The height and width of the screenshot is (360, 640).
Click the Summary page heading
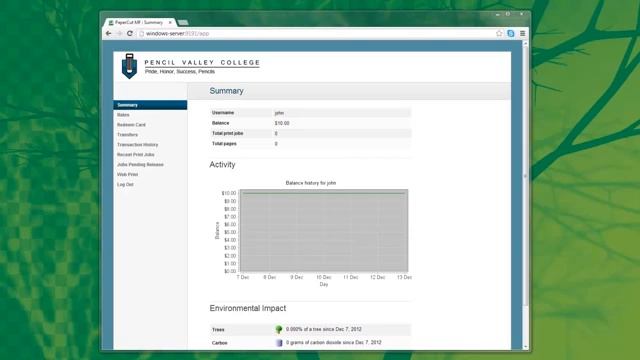[x=227, y=91]
